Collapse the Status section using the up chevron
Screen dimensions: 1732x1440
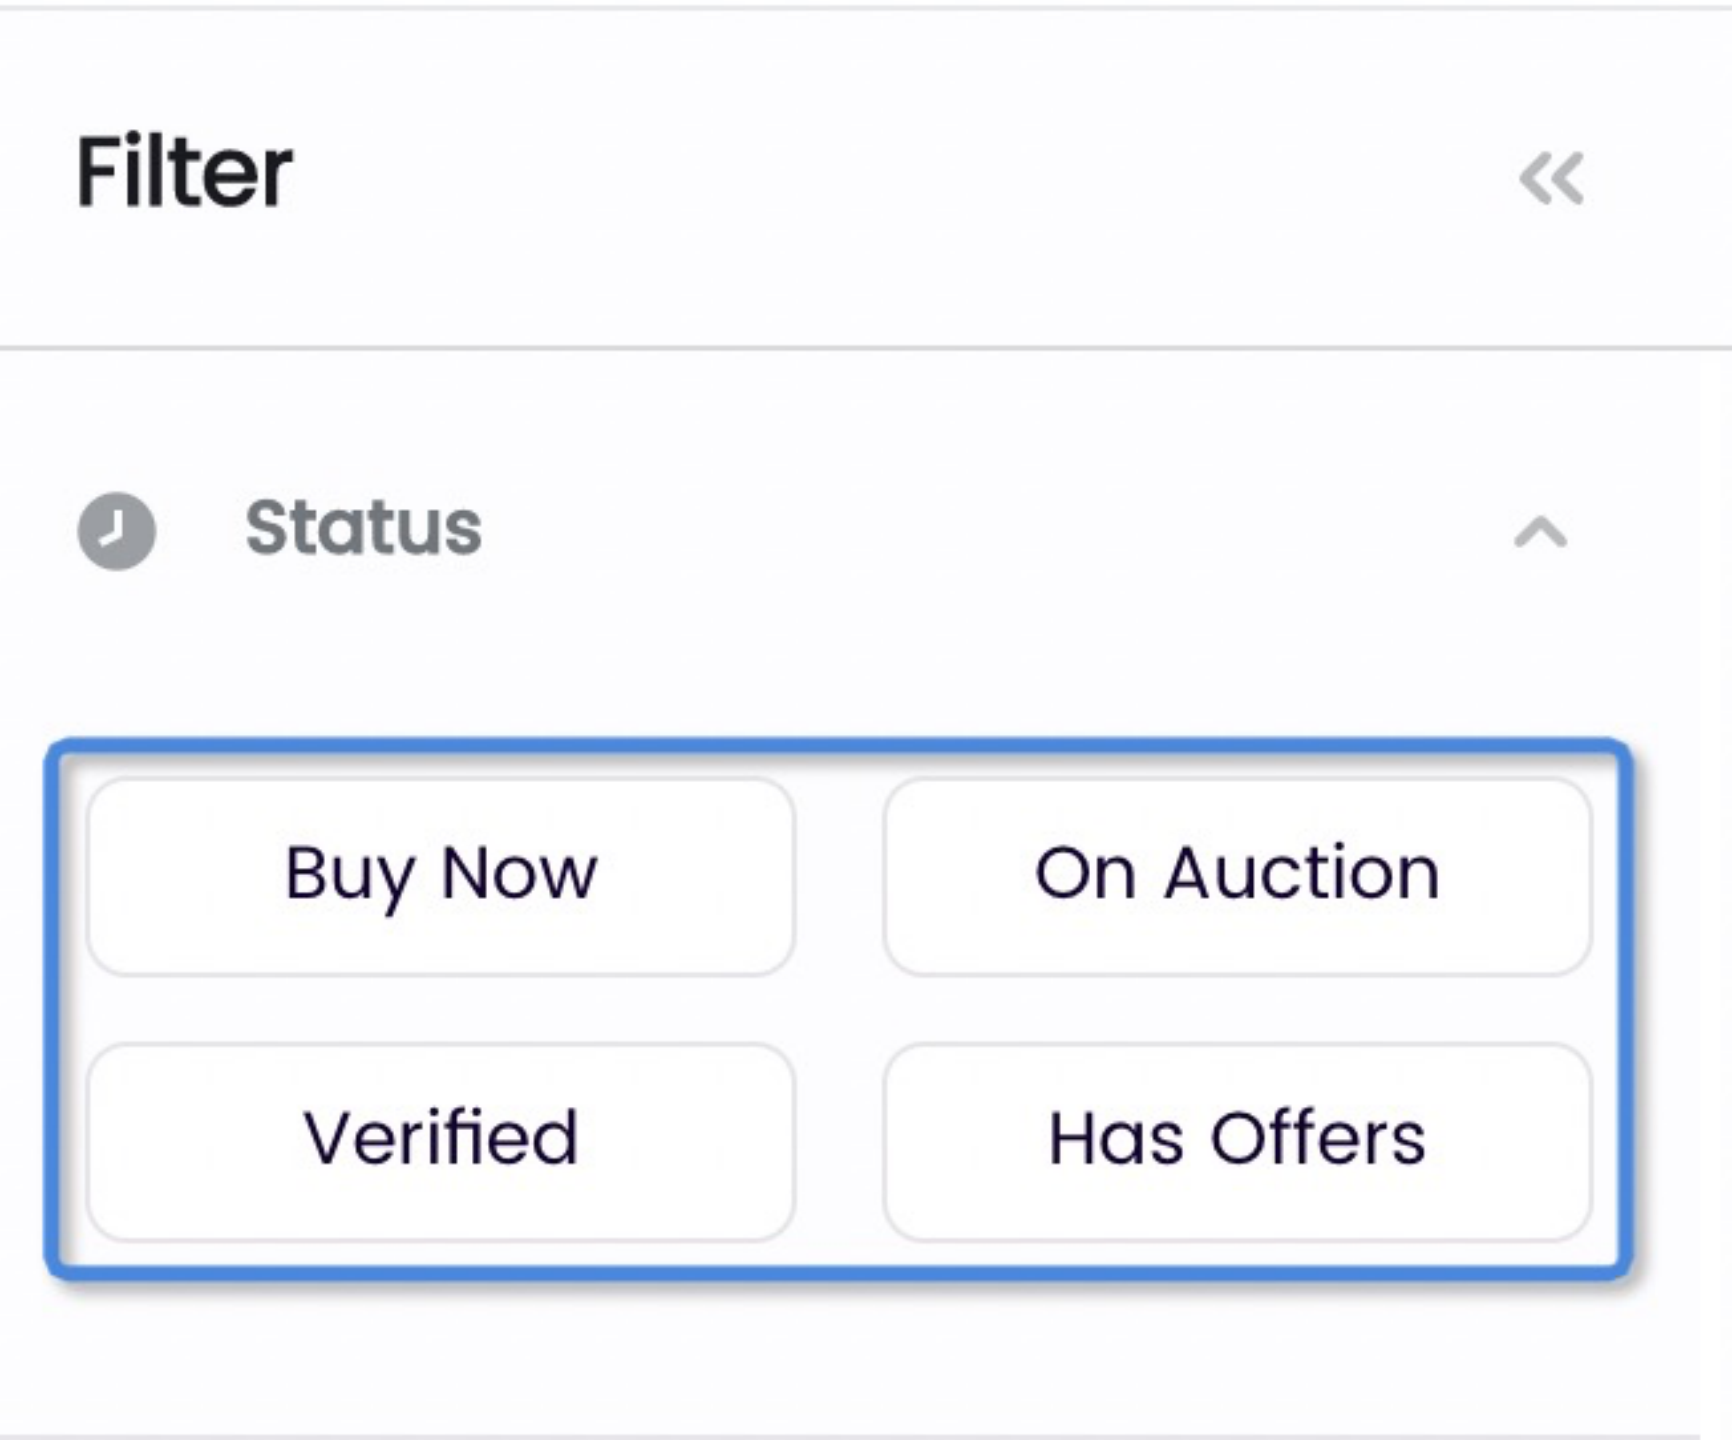[1540, 532]
